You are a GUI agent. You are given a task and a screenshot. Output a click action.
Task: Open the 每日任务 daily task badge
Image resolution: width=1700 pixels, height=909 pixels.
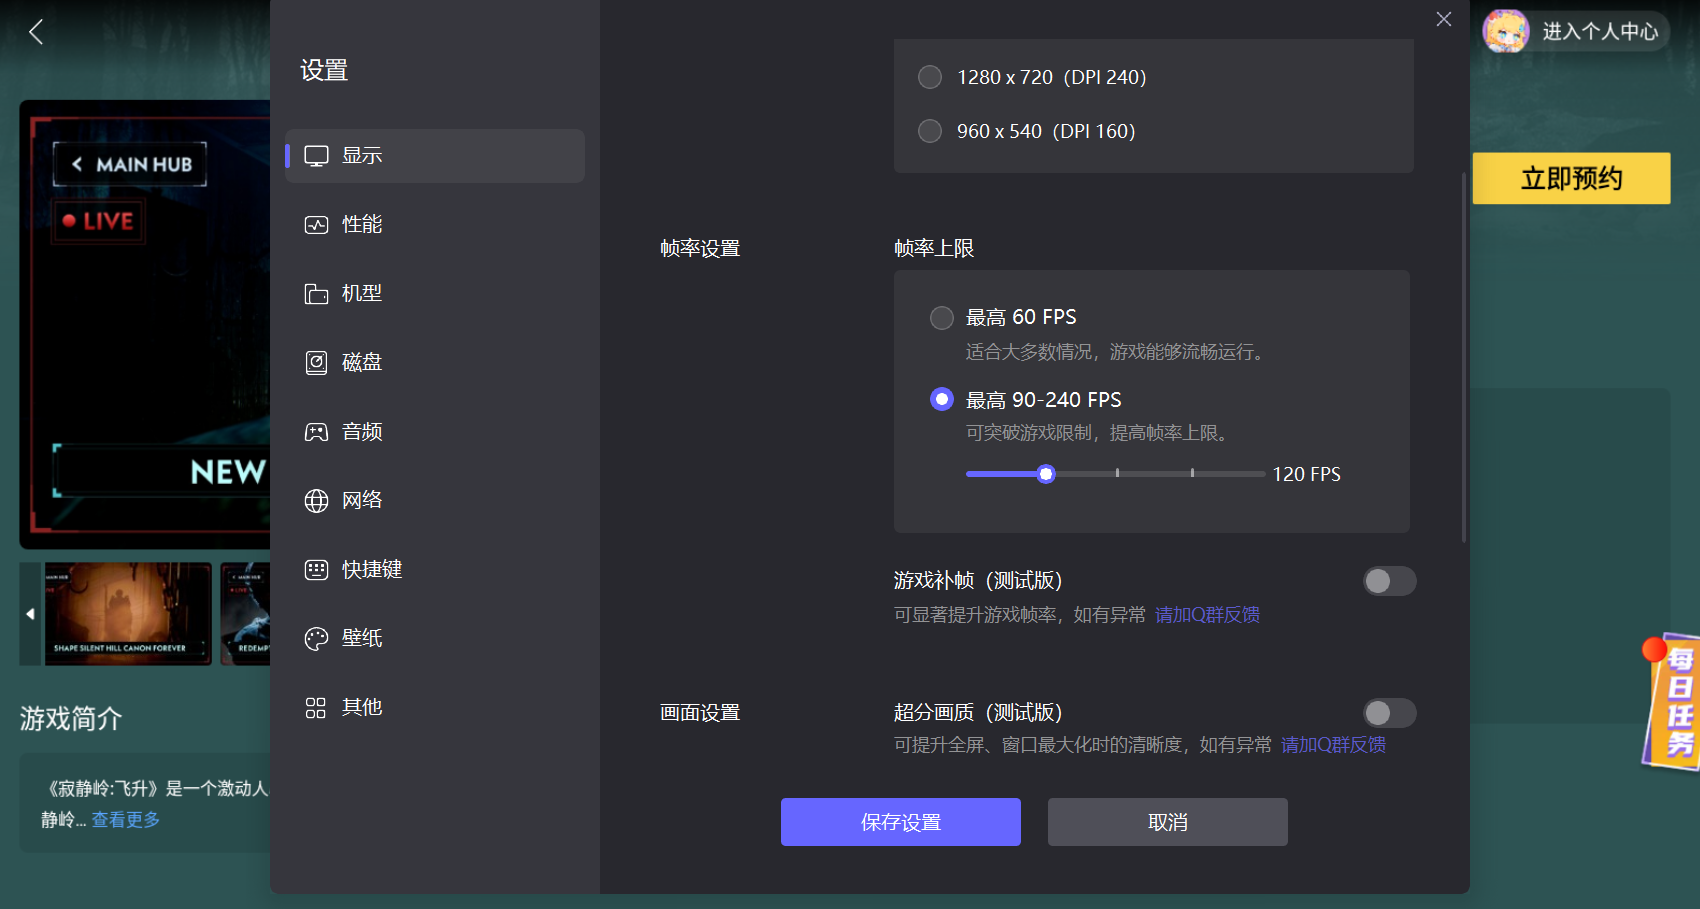tap(1673, 702)
